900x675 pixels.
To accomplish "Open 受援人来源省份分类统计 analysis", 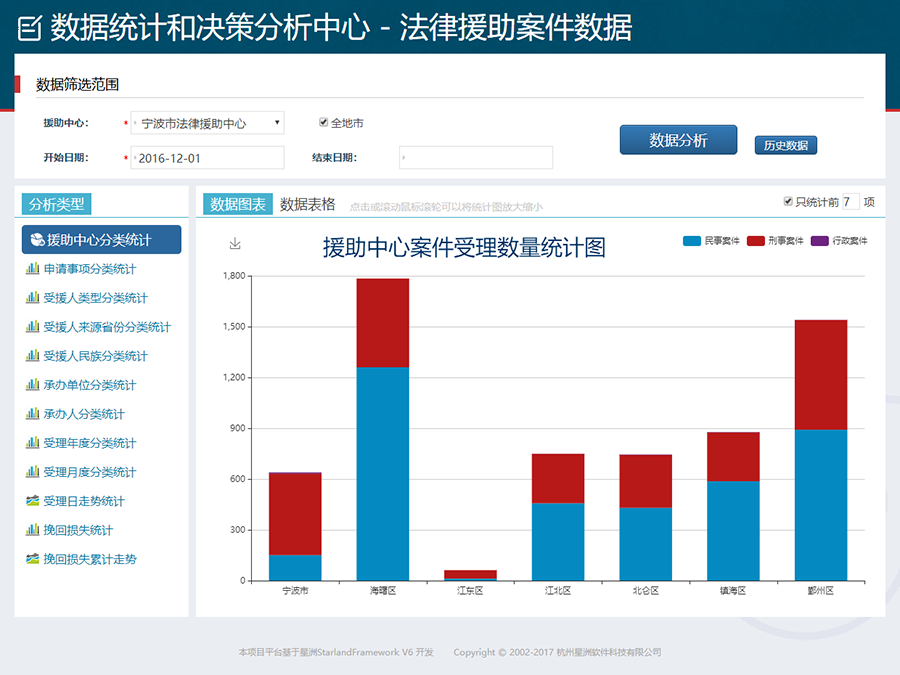I will [107, 327].
